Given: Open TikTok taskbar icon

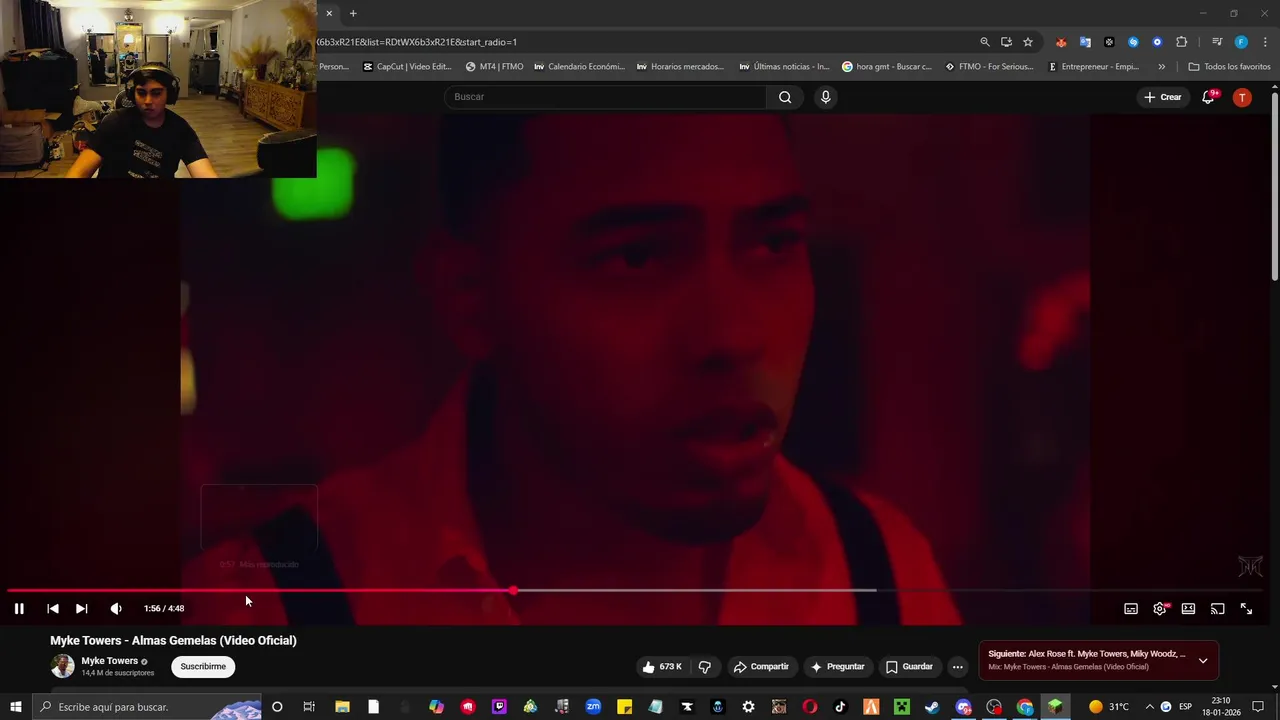Looking at the screenshot, I should click(840, 707).
